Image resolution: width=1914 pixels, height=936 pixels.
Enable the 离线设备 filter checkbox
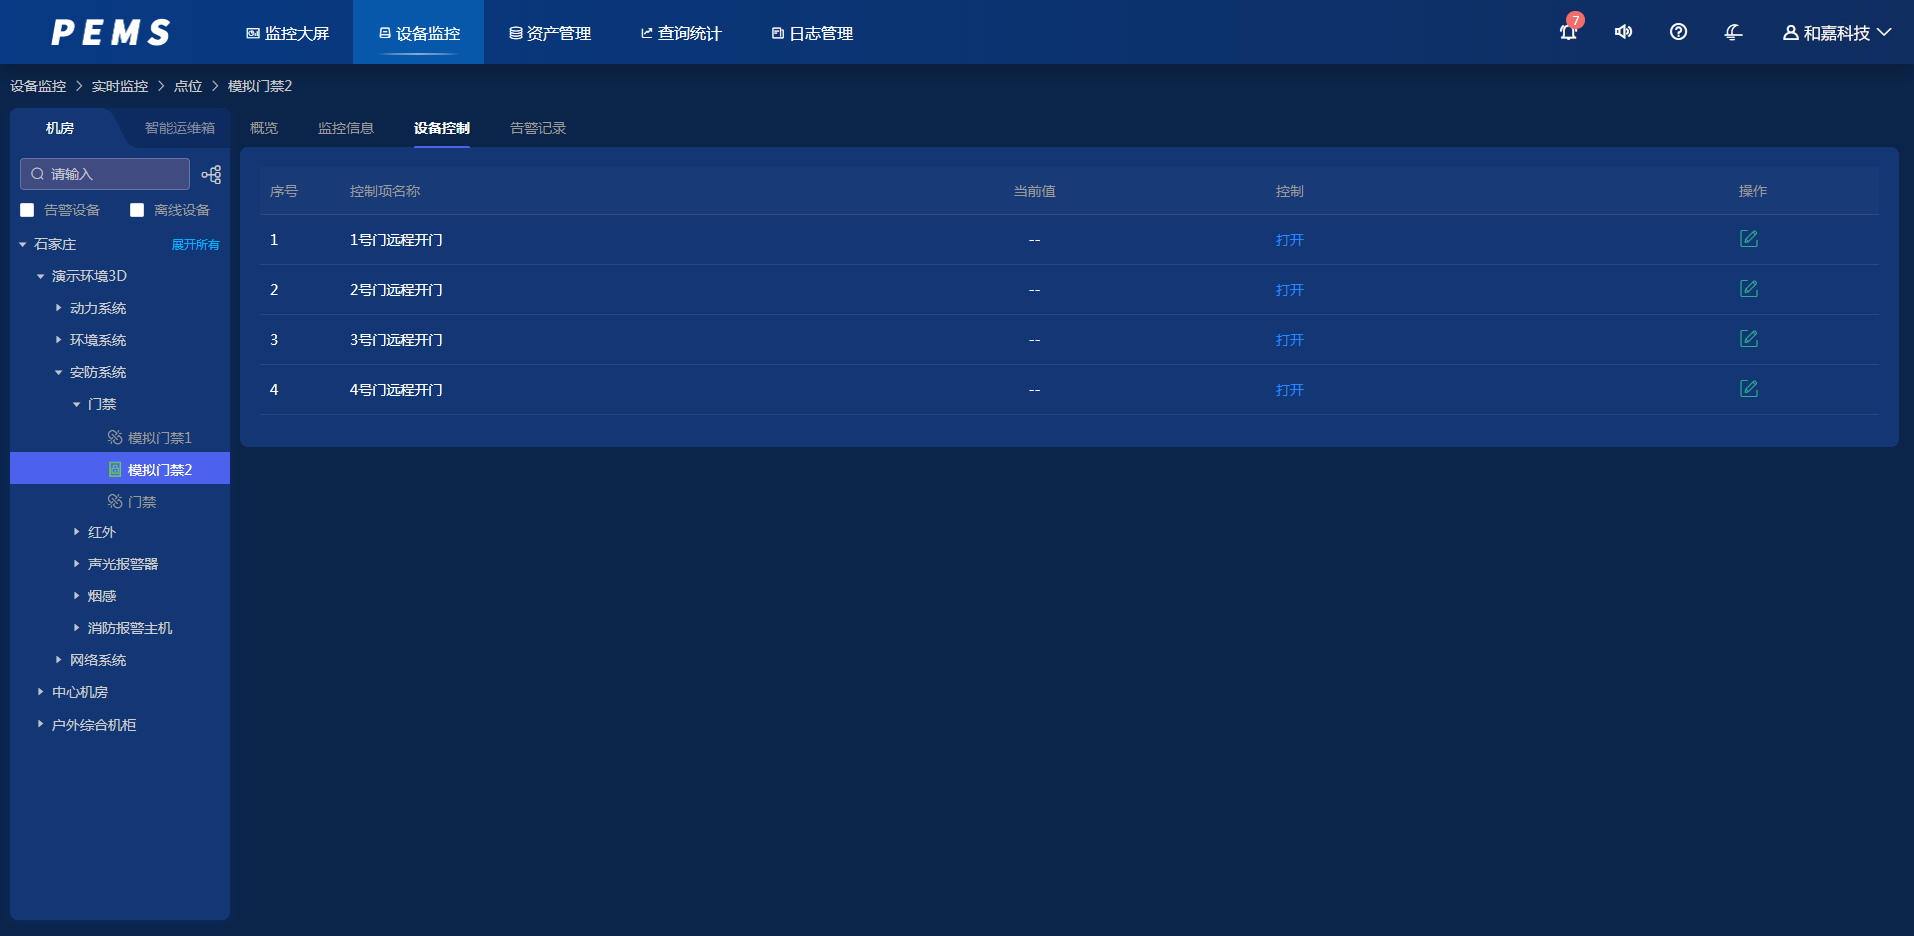[137, 210]
